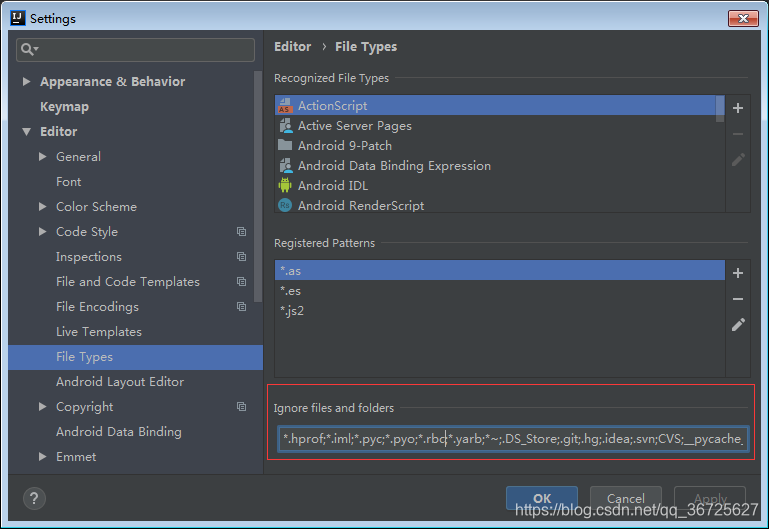The image size is (769, 529).
Task: Add a new registered pattern
Action: point(738,273)
